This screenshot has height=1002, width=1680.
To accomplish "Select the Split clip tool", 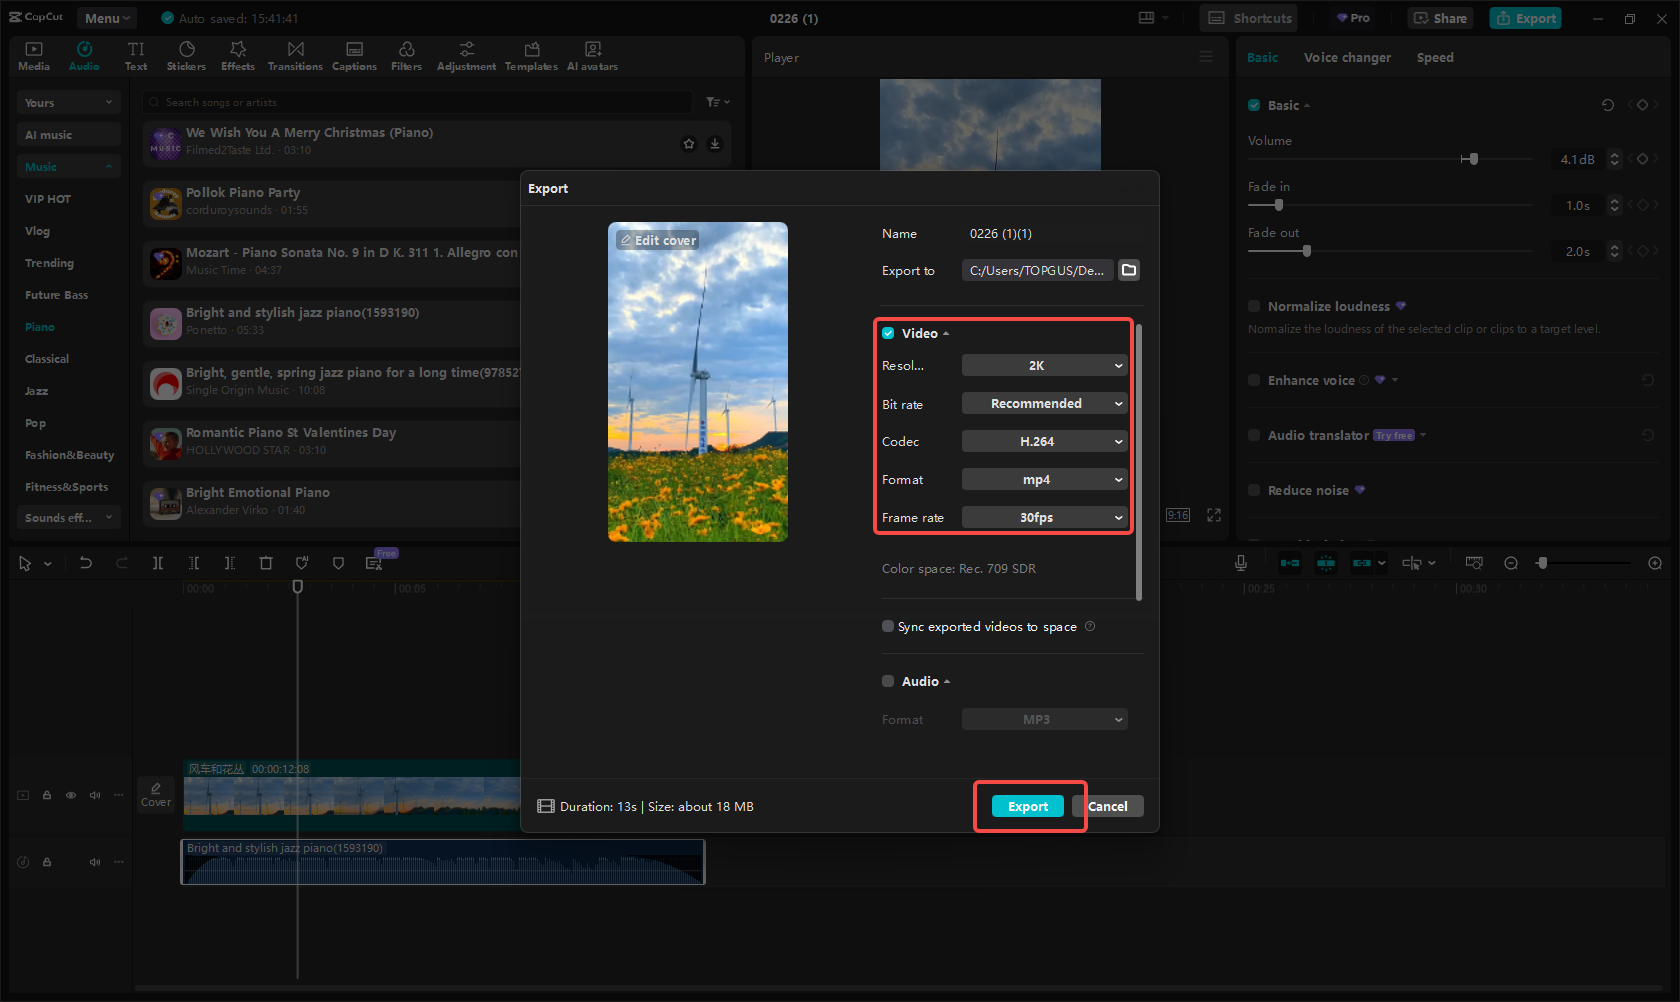I will (158, 563).
